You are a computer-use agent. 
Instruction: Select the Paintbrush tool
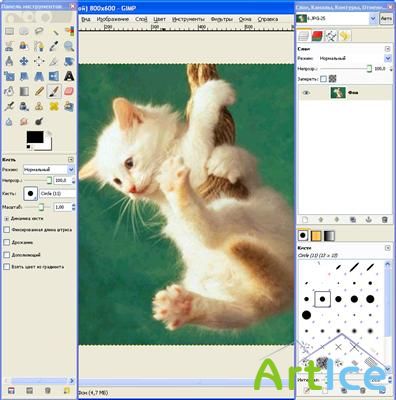(x=55, y=91)
